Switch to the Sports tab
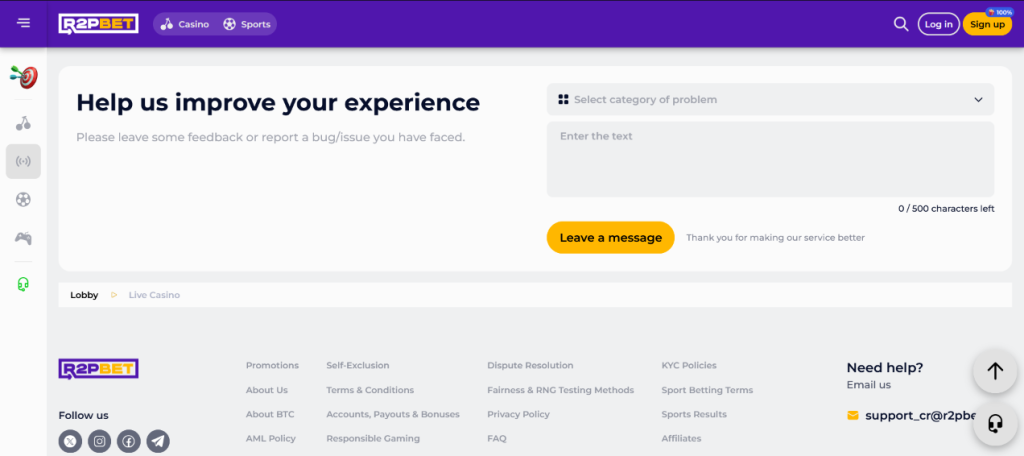 click(x=247, y=24)
